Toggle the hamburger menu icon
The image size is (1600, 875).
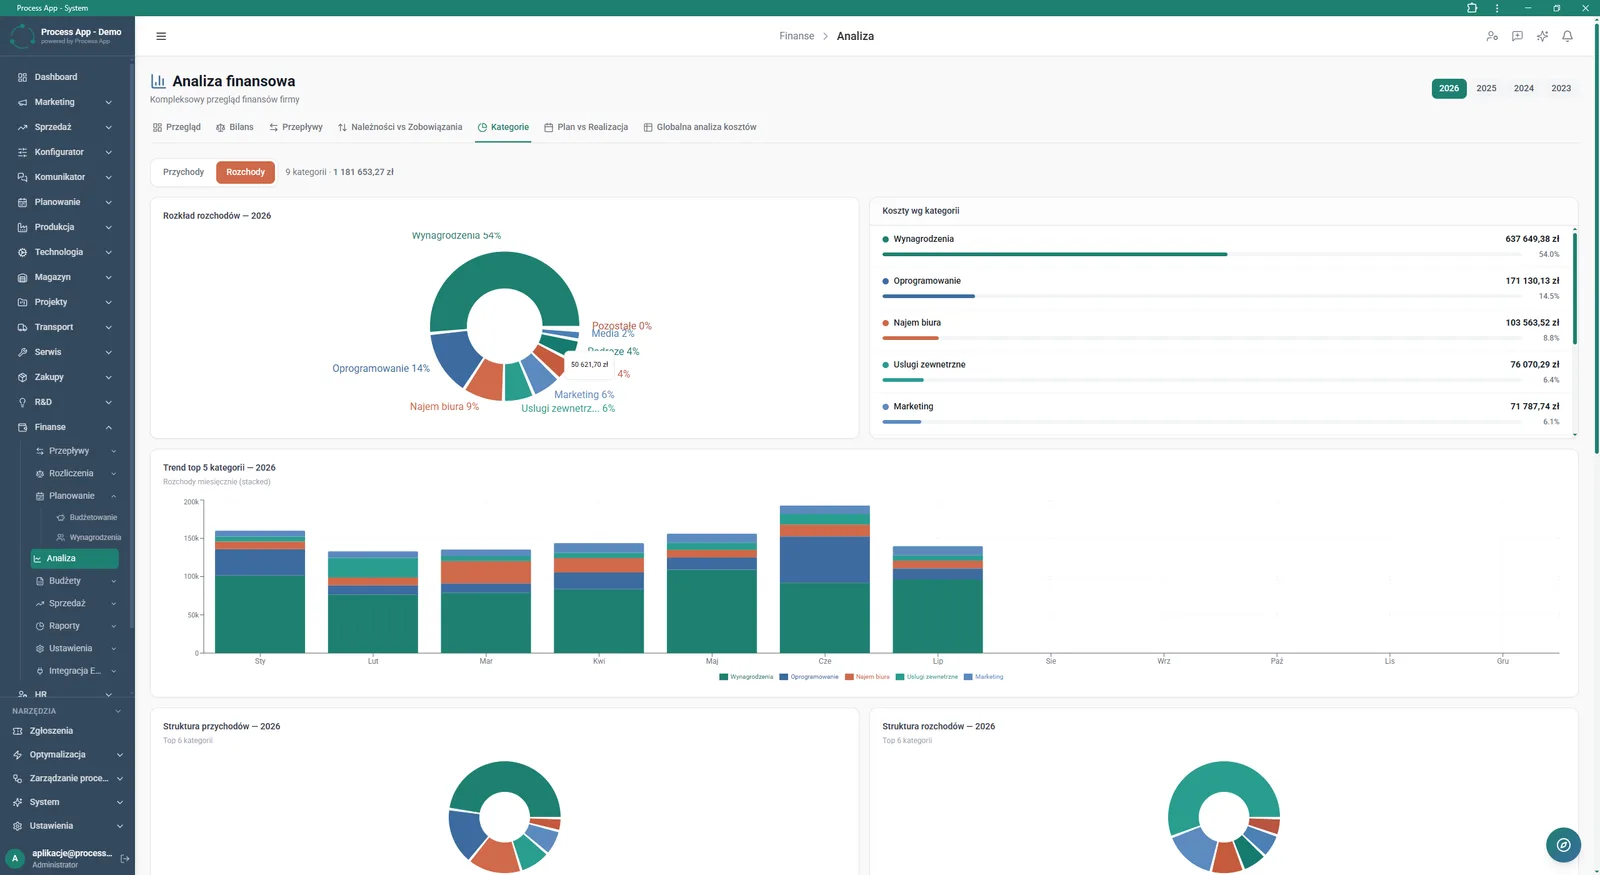coord(161,36)
